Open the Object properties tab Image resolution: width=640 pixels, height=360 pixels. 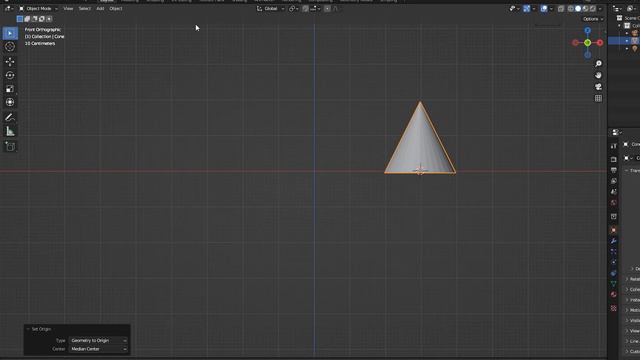(613, 230)
